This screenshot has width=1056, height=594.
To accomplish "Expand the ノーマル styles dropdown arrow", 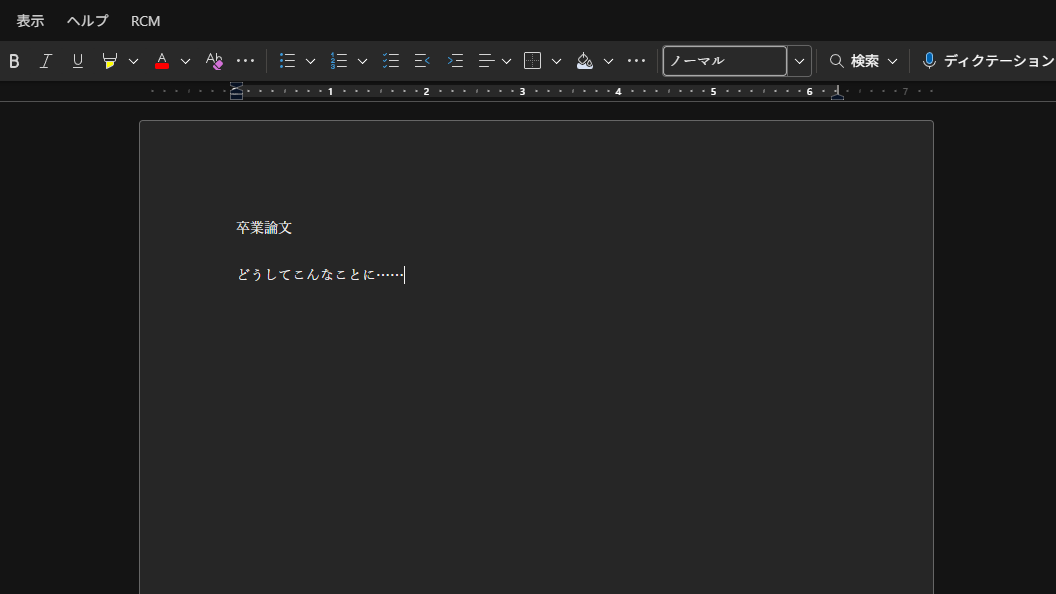I will coord(799,61).
